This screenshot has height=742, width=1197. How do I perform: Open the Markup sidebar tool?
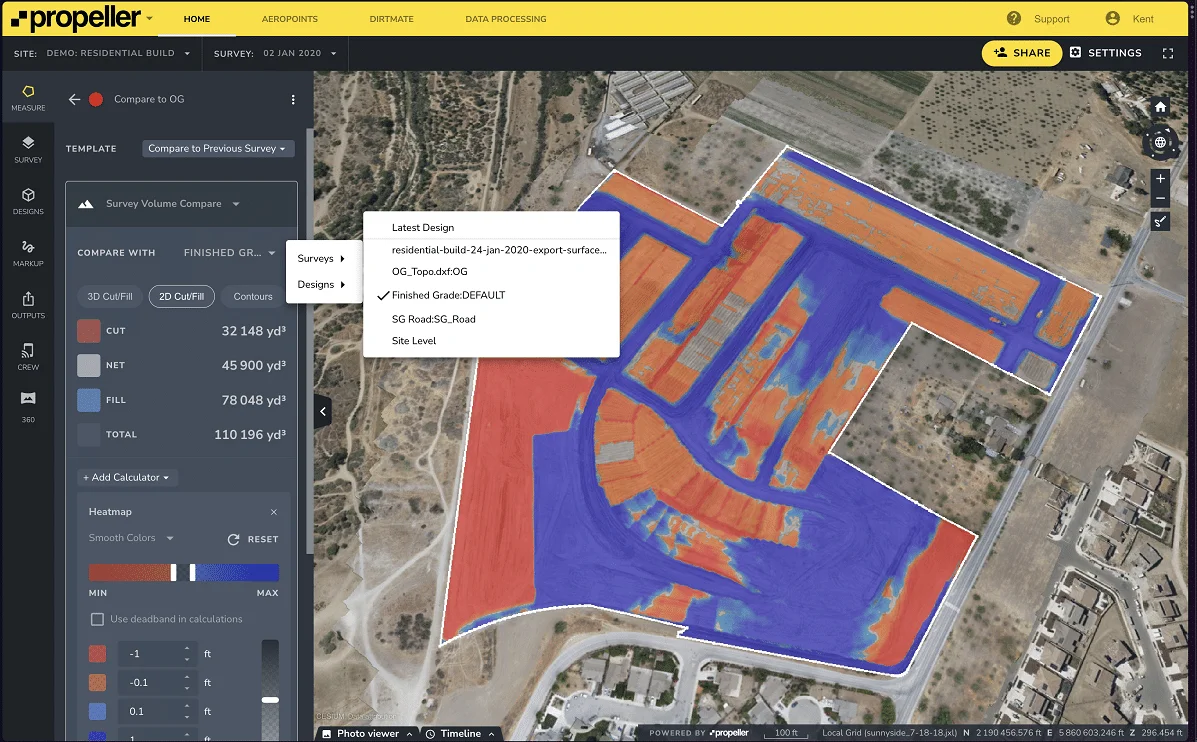[28, 252]
